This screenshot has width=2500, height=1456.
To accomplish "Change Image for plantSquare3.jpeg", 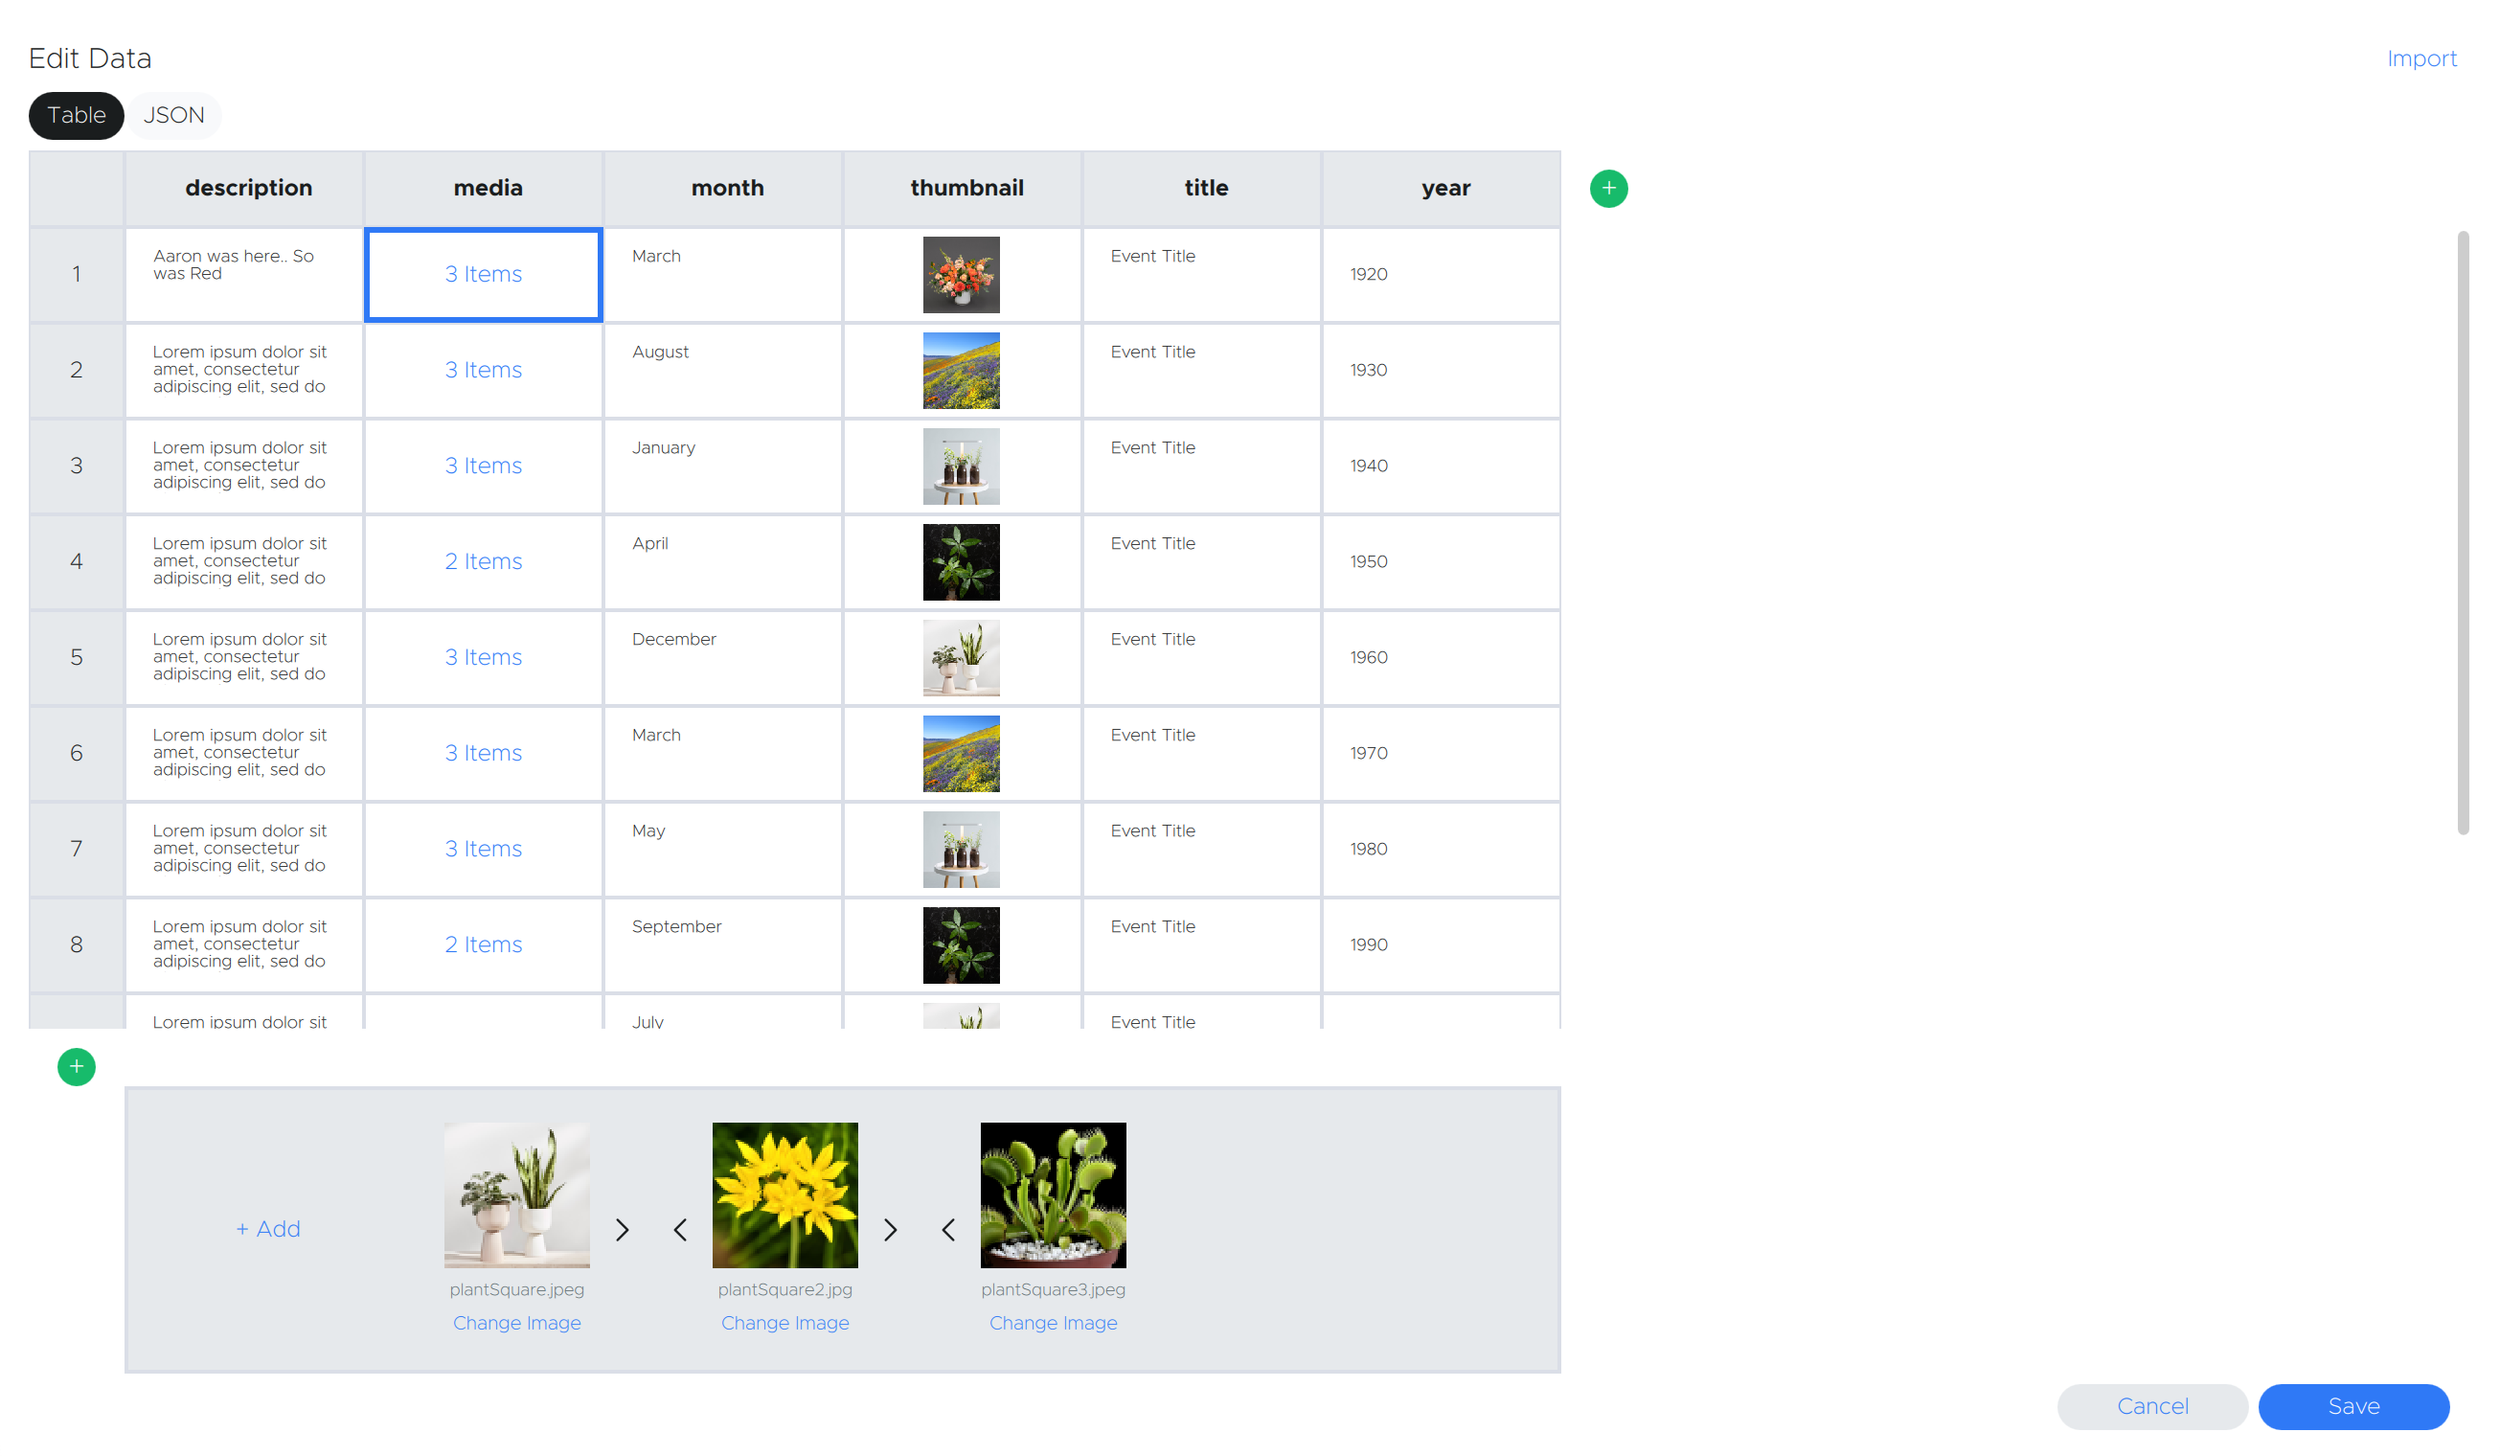I will (x=1053, y=1322).
